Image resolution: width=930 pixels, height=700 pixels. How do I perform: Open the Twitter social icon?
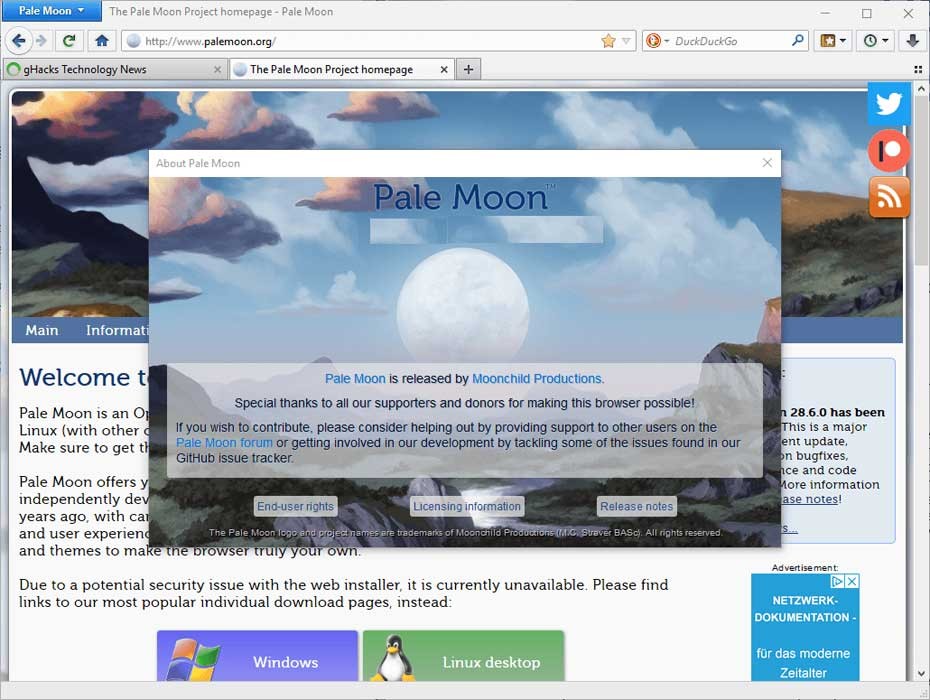(x=888, y=103)
